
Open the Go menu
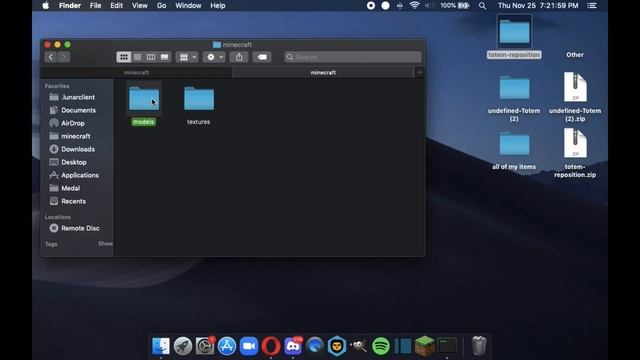click(x=162, y=6)
